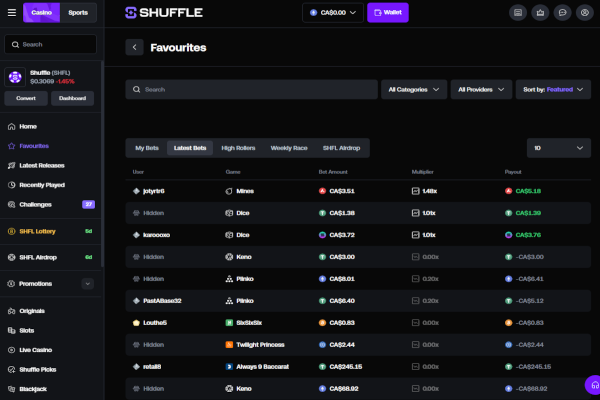Viewport: 600px width, 400px height.
Task: Select the Weekly Race tab
Action: (289, 148)
